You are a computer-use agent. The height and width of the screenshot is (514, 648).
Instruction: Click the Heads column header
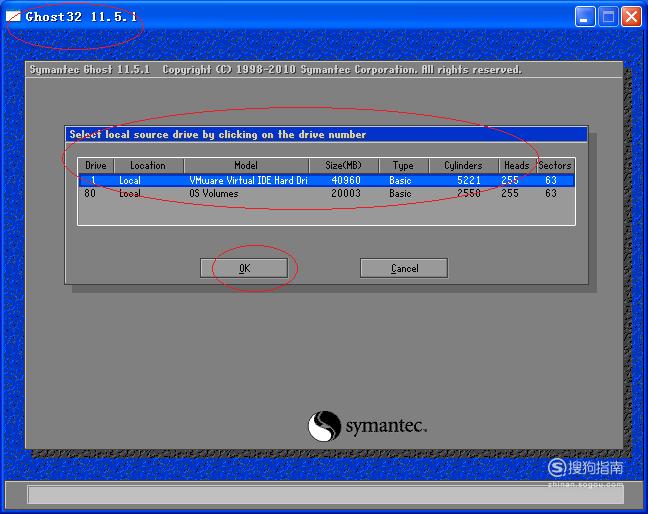coord(517,165)
